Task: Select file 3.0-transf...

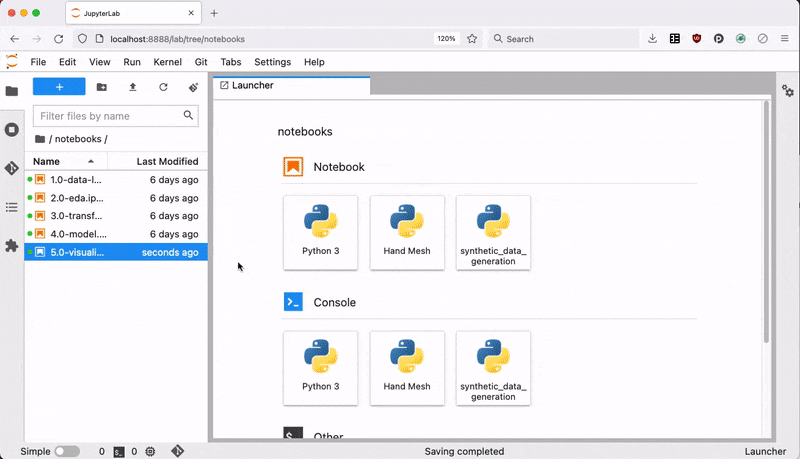Action: [116, 216]
